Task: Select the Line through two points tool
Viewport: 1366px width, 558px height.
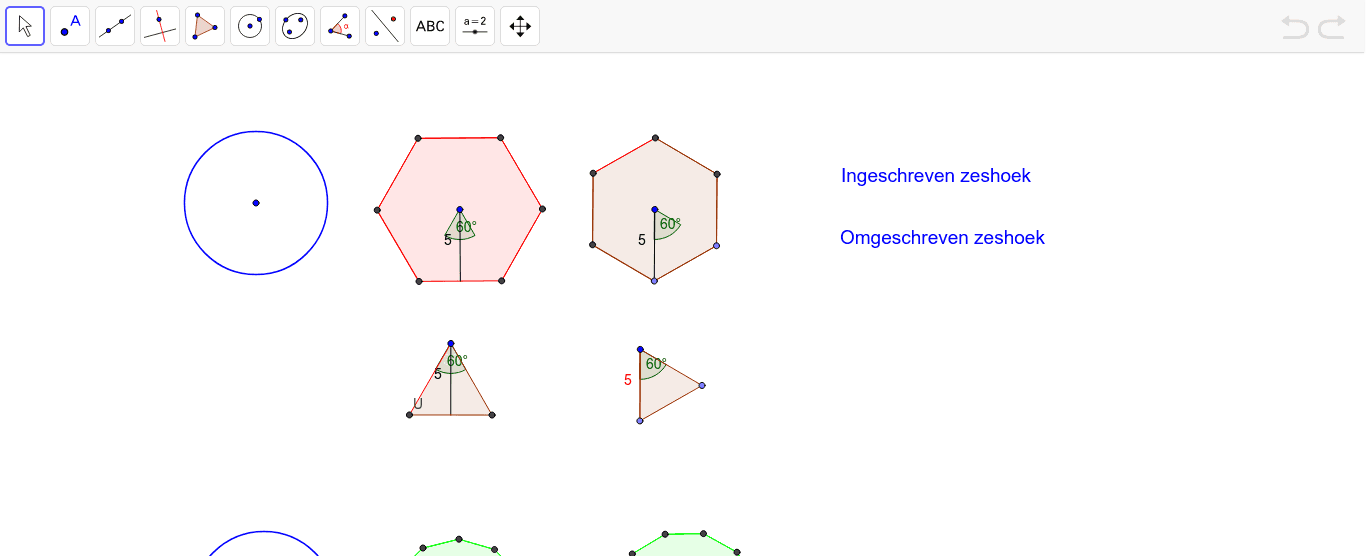Action: 115,26
